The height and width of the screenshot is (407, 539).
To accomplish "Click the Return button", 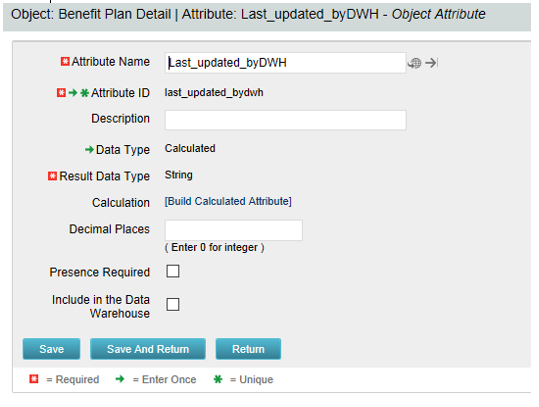I will pos(248,349).
